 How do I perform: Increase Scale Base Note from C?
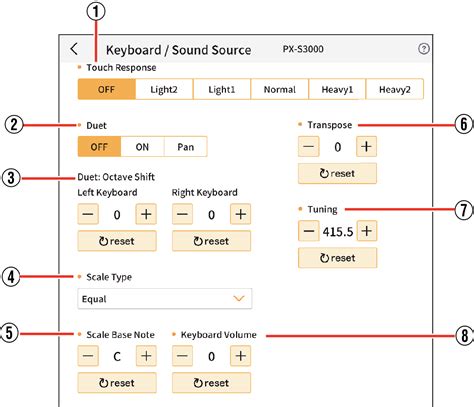[x=146, y=356]
